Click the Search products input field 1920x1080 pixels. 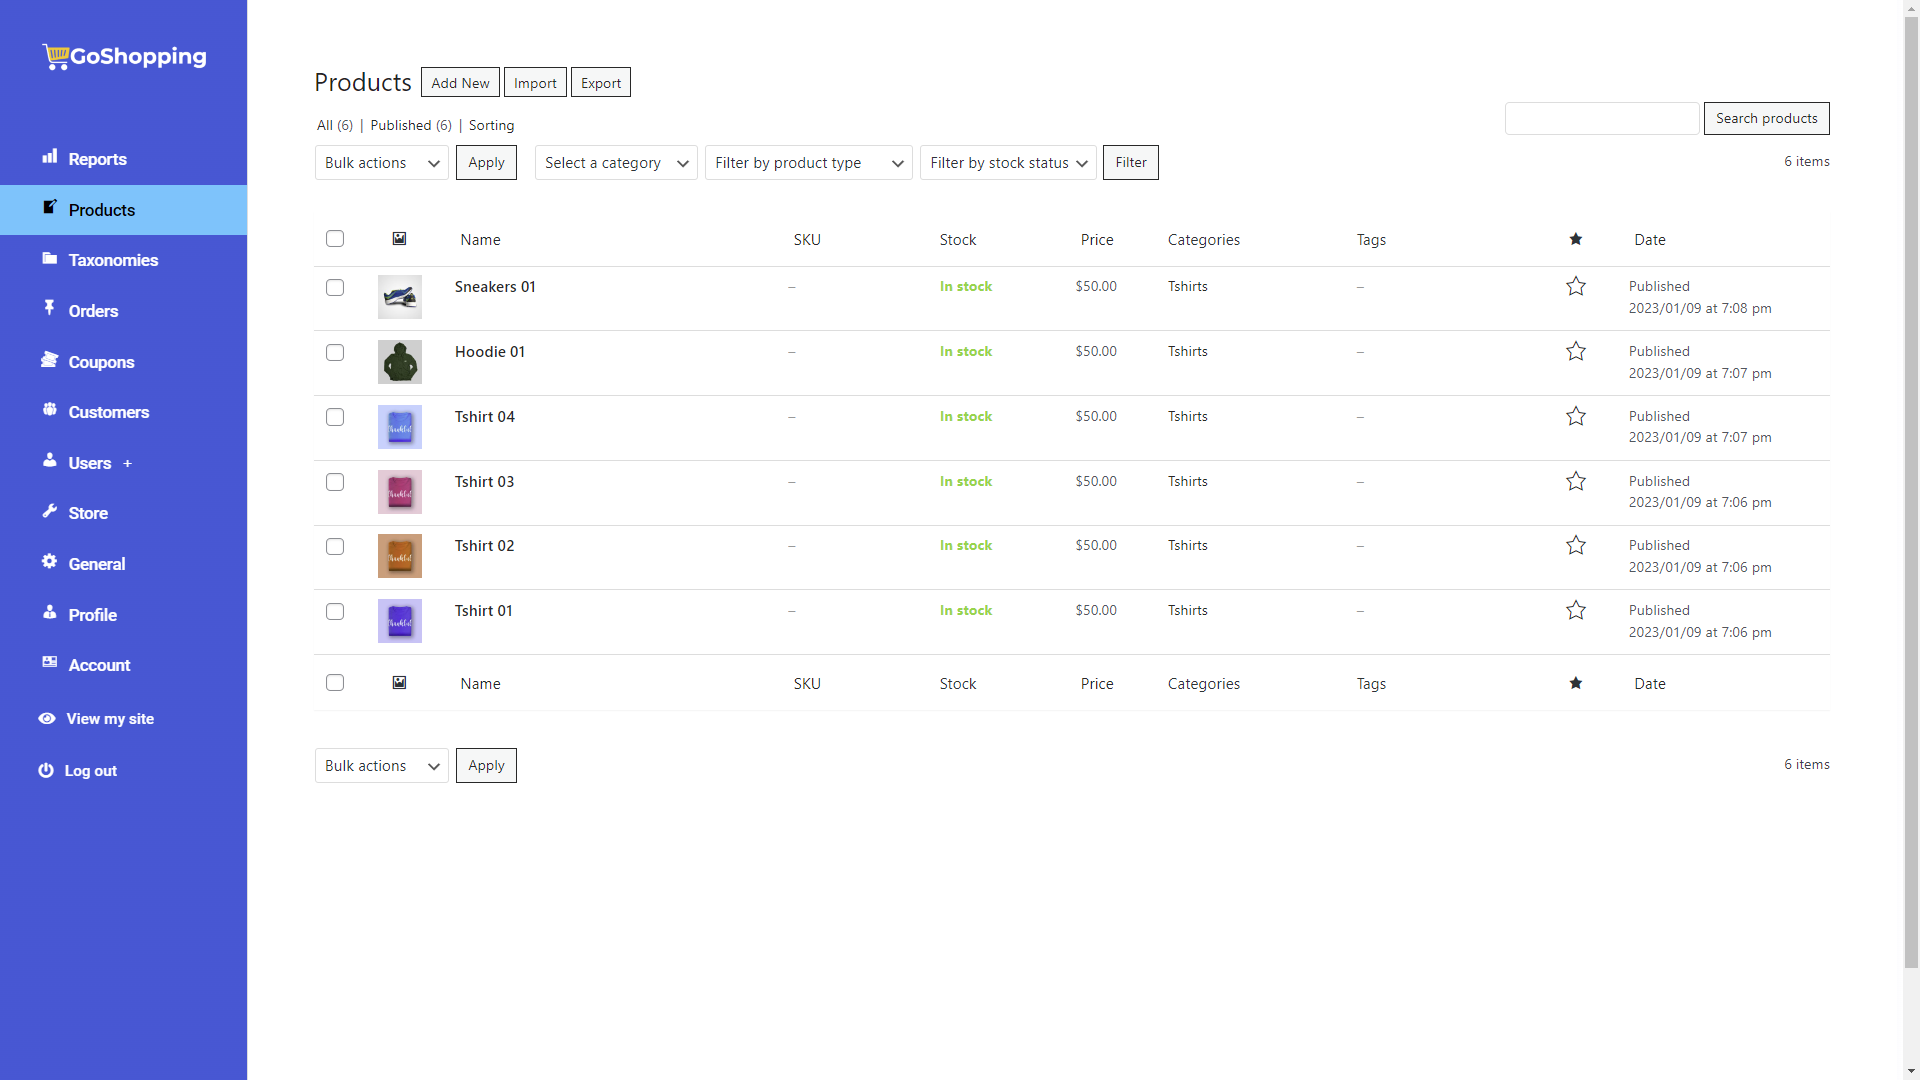pos(1604,117)
